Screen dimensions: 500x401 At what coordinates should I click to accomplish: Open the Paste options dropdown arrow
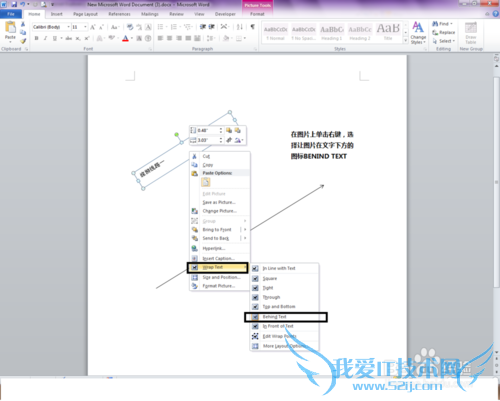click(10, 42)
